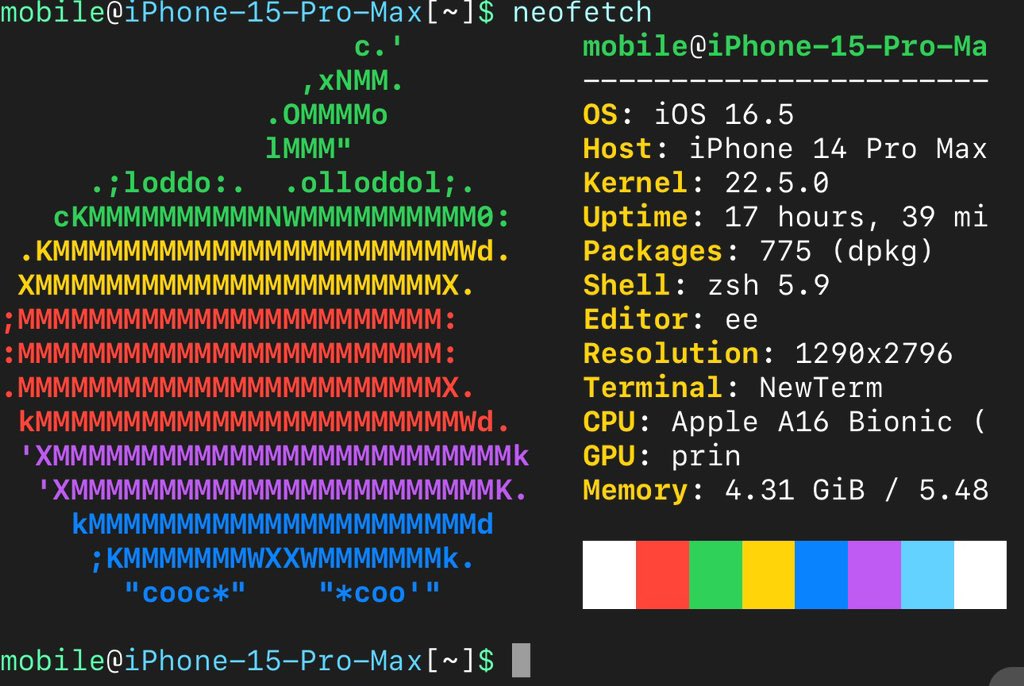Click the purple logo line ending 'MMMk'
The width and height of the screenshot is (1024, 686).
(274, 456)
